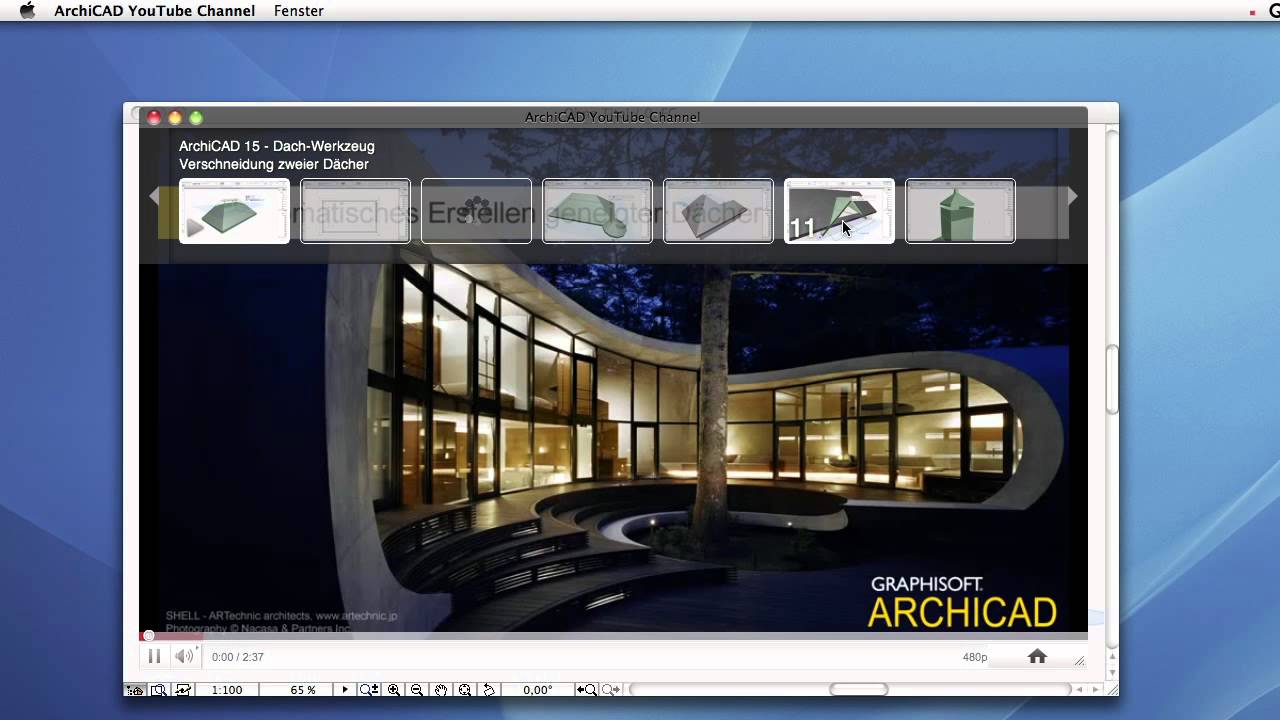Select the pan hand tool

click(x=441, y=690)
